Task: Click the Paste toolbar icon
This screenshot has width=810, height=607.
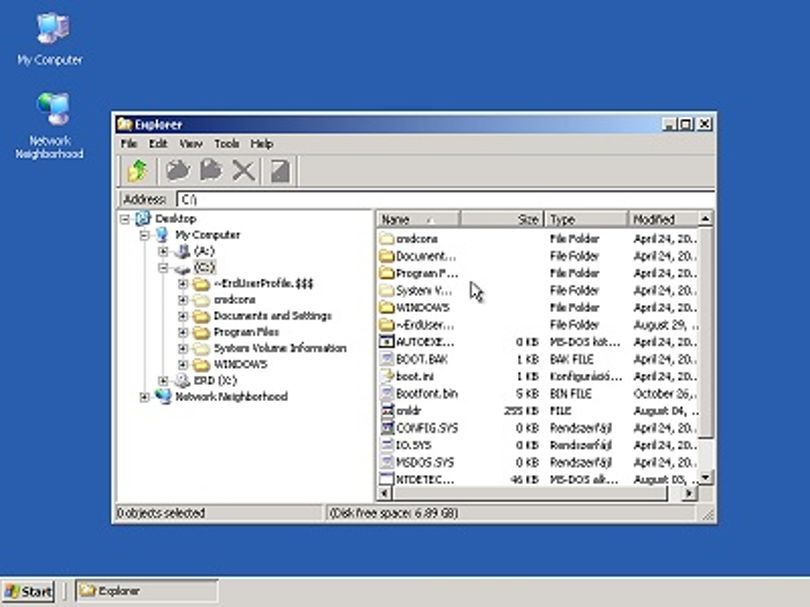Action: pos(211,171)
